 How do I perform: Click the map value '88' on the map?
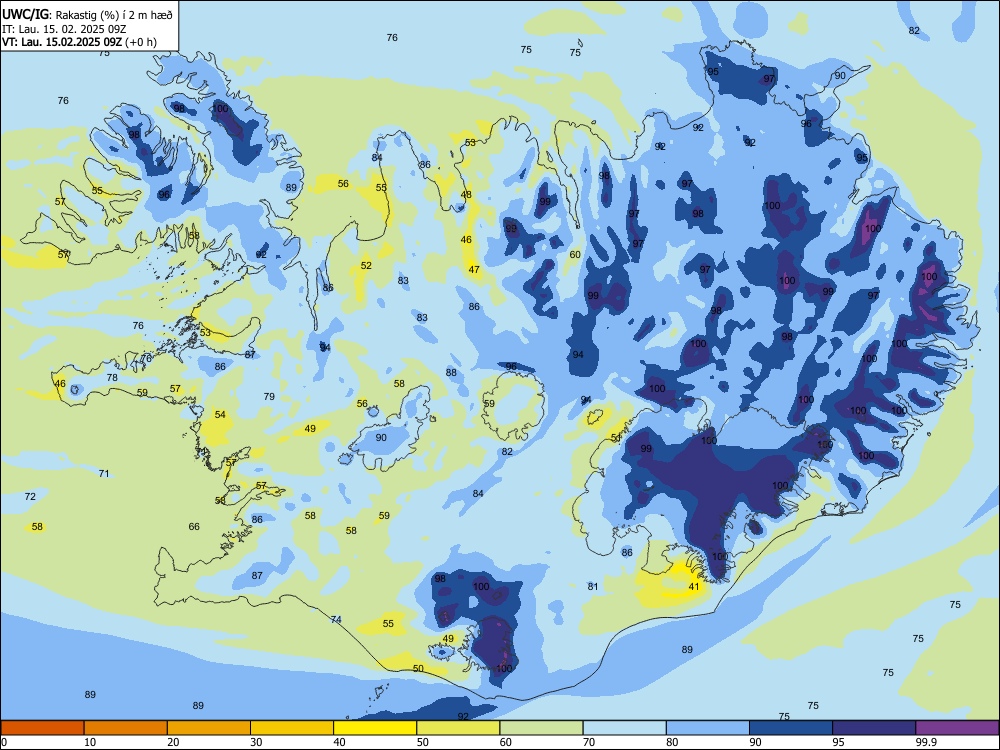coord(452,372)
